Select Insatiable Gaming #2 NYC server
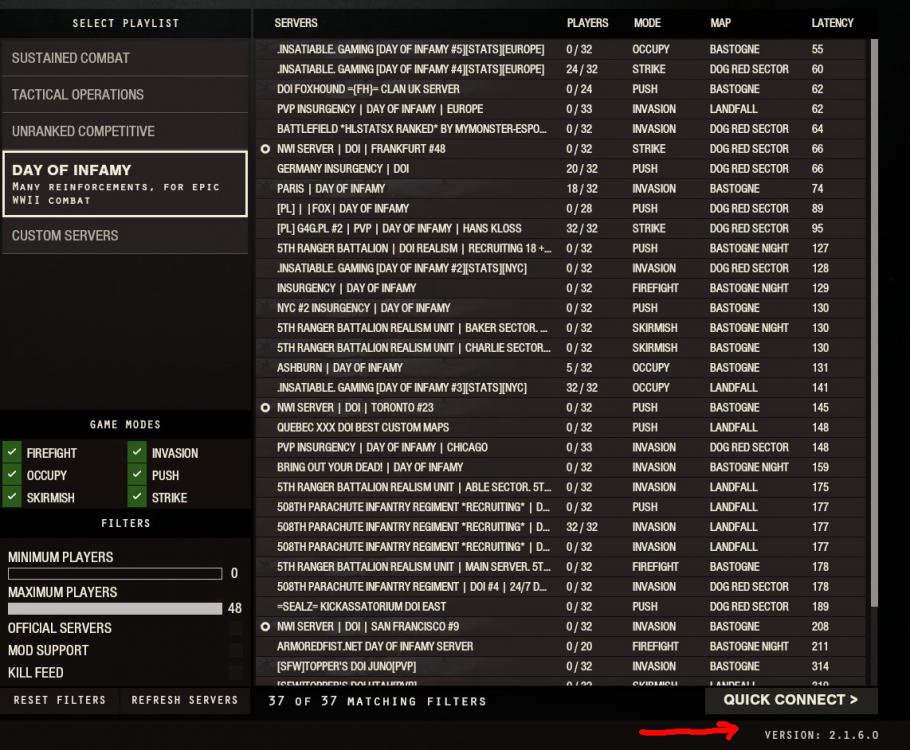Viewport: 910px width, 750px height. click(x=560, y=268)
